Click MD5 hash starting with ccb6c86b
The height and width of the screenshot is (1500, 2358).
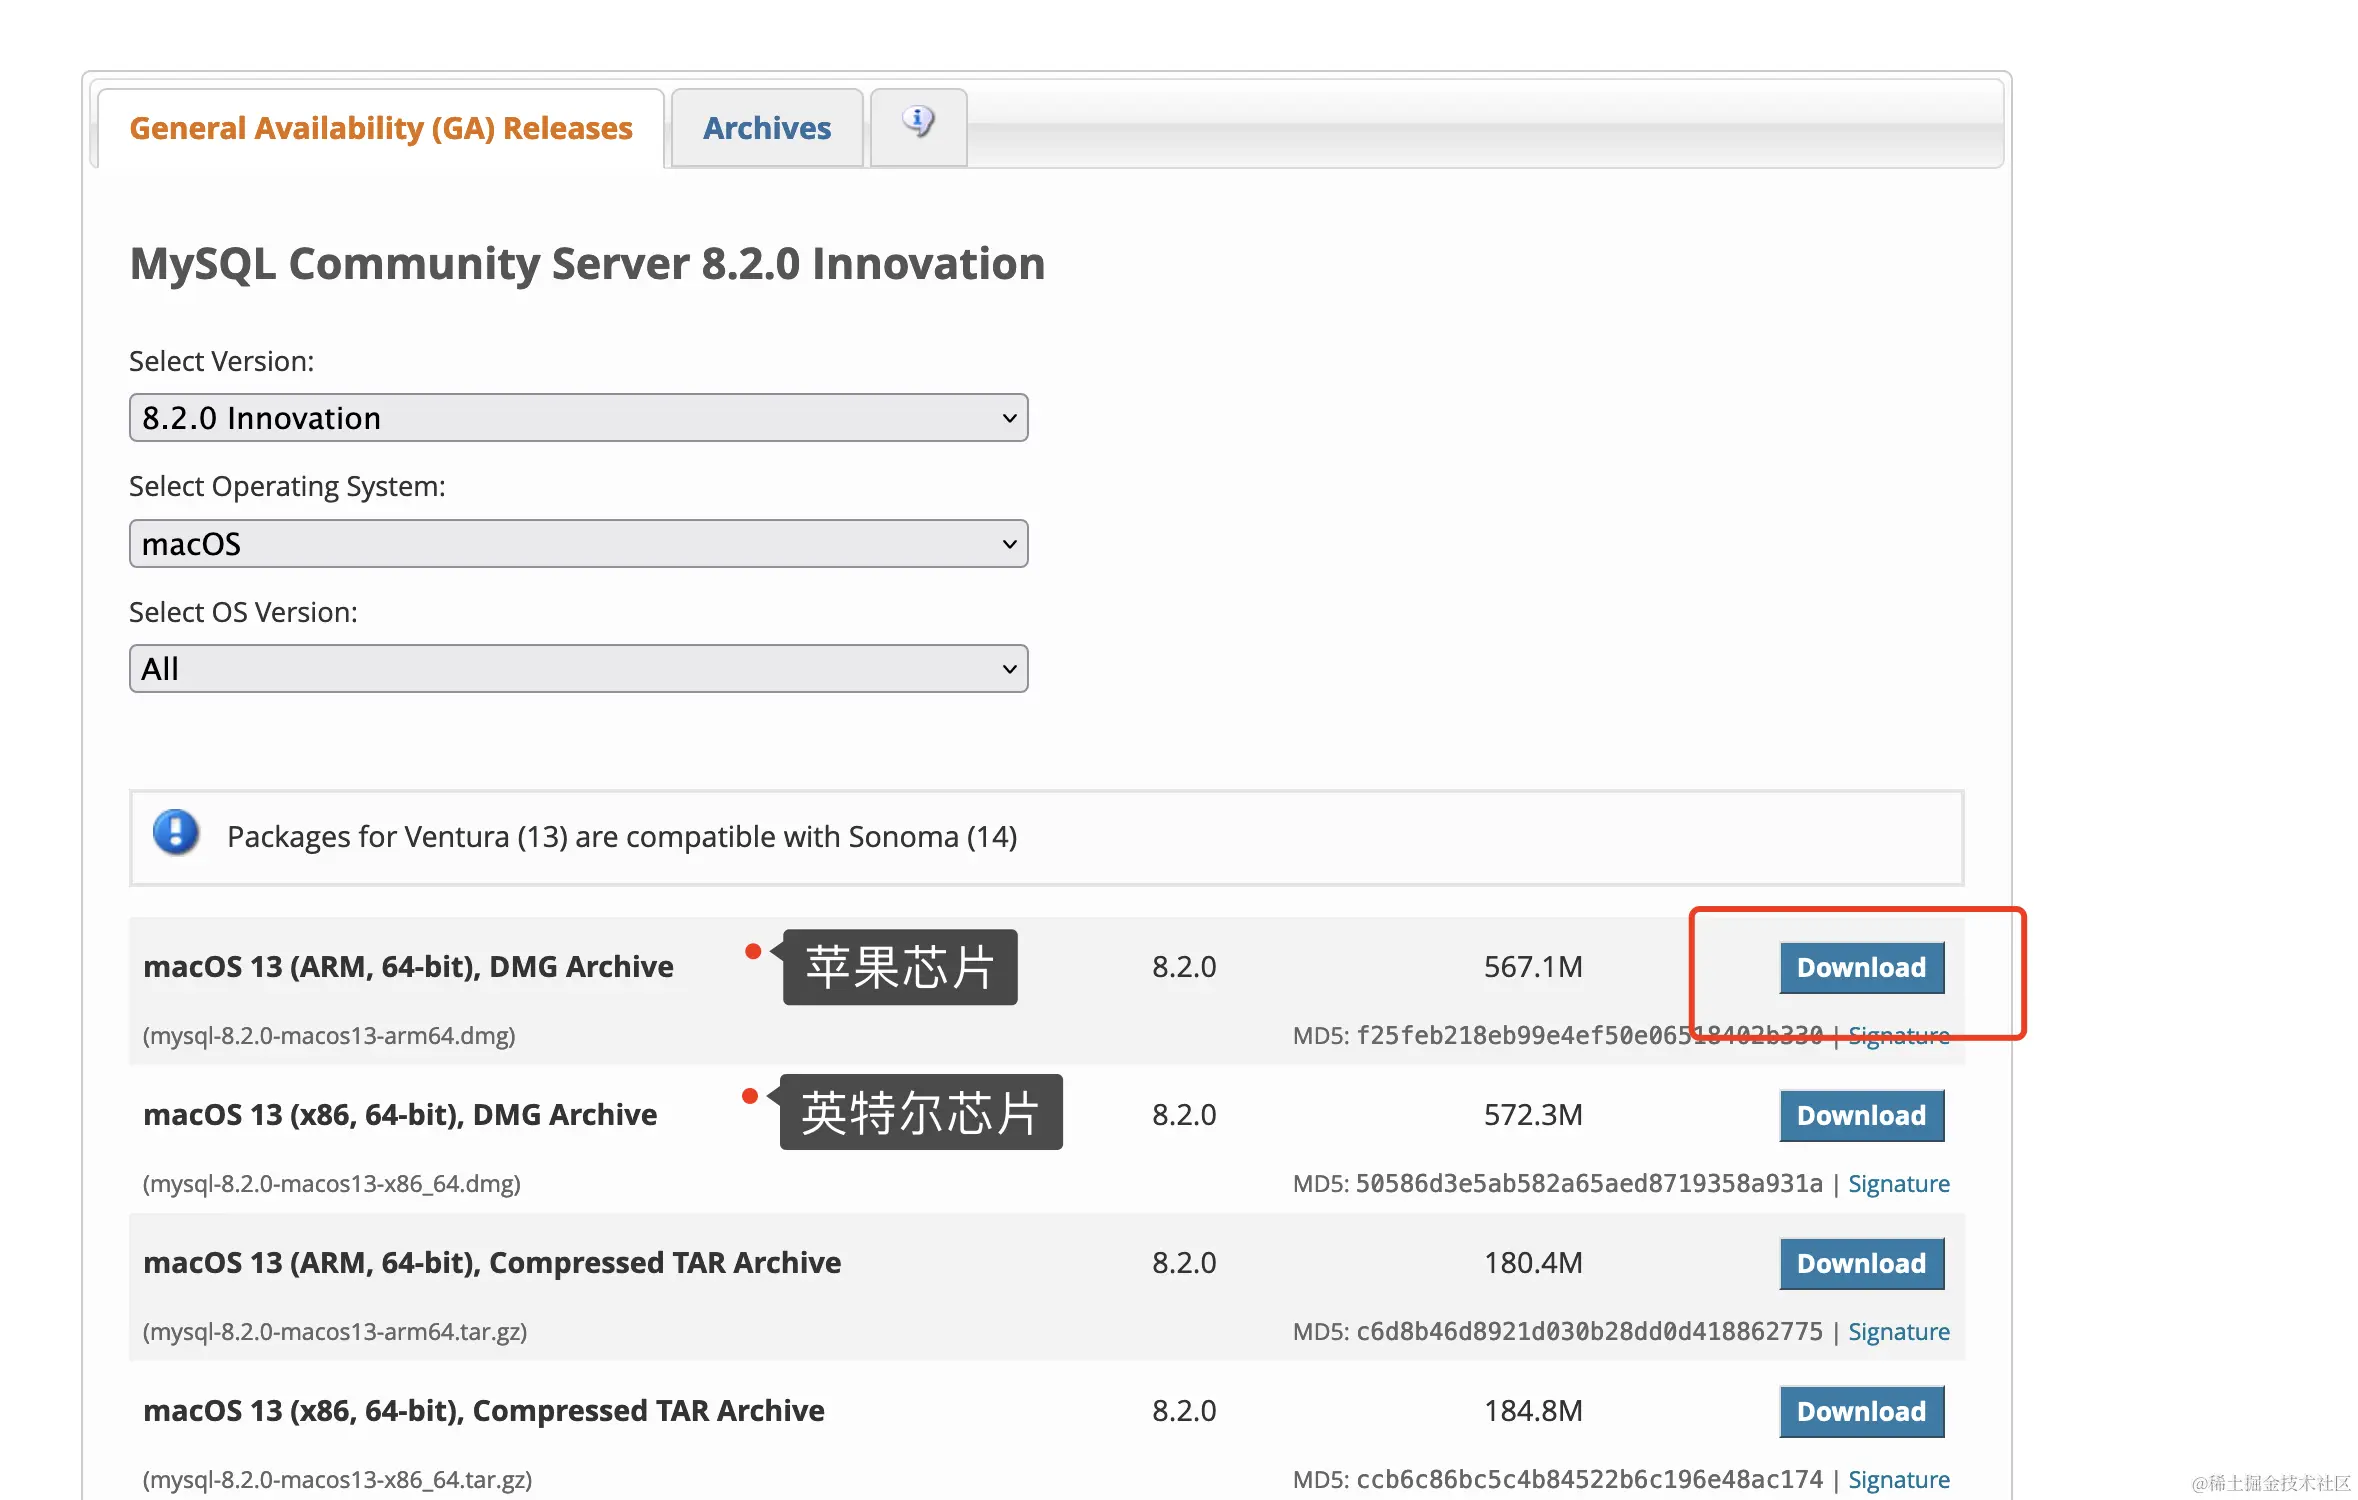click(x=1589, y=1479)
